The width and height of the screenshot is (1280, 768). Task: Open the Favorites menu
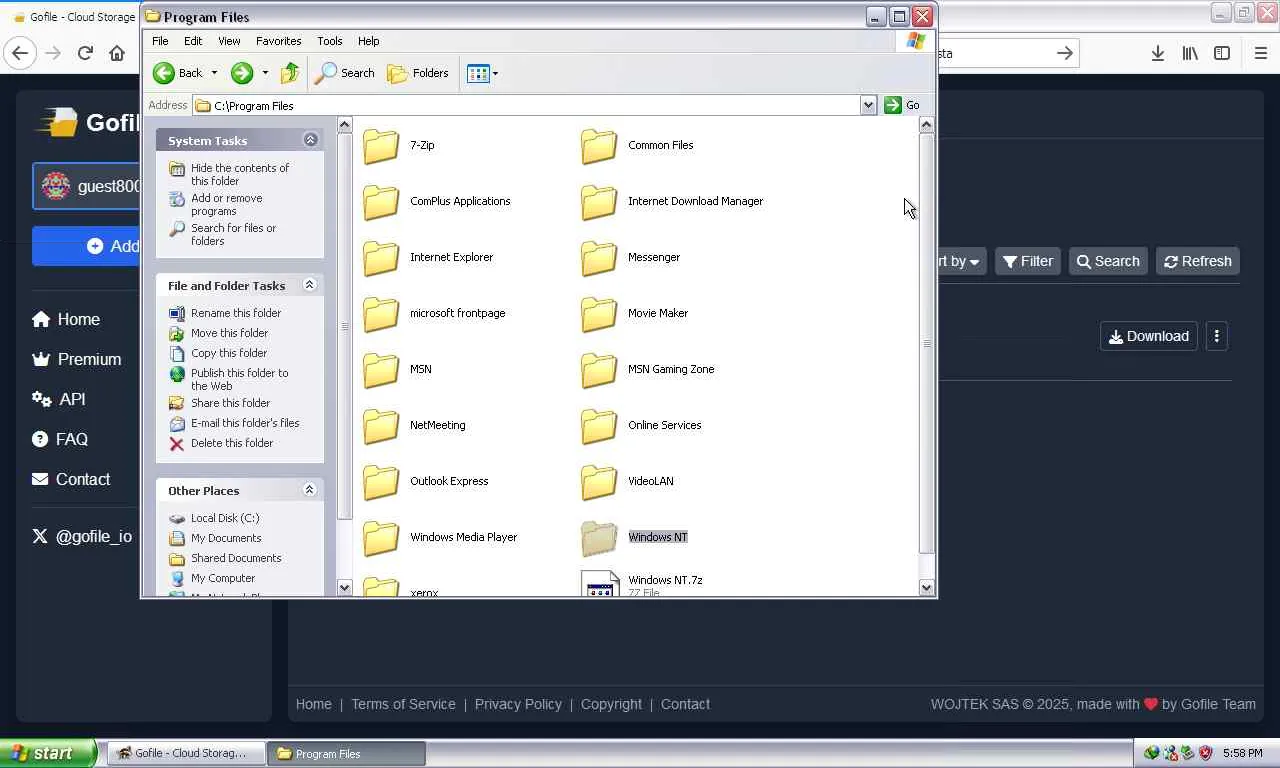coord(278,41)
